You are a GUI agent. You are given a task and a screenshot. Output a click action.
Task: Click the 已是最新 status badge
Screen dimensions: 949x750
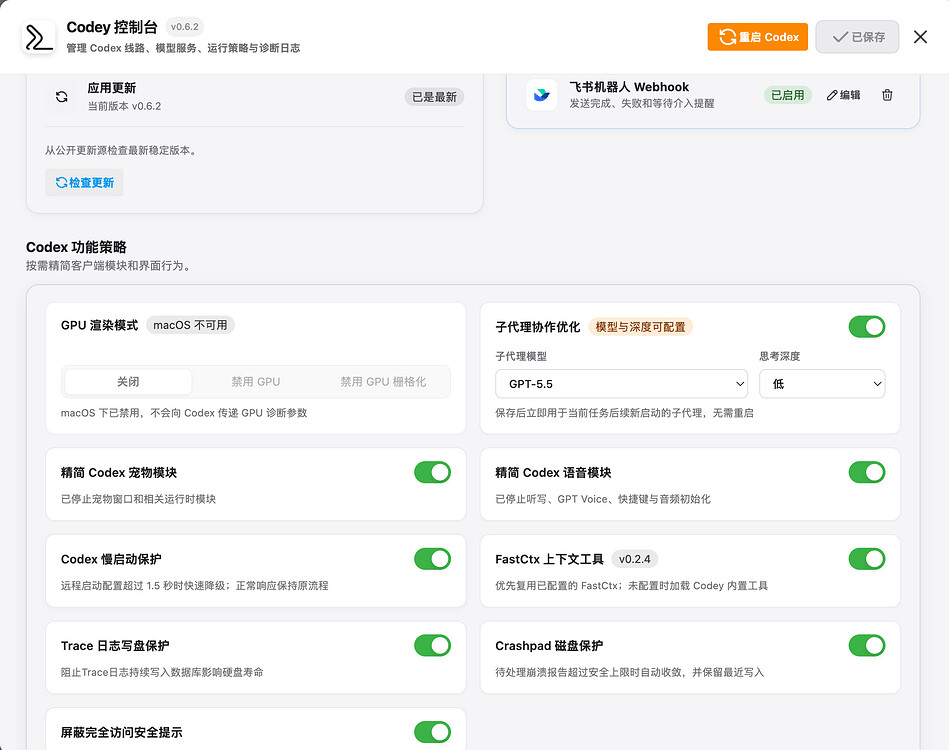pos(434,97)
